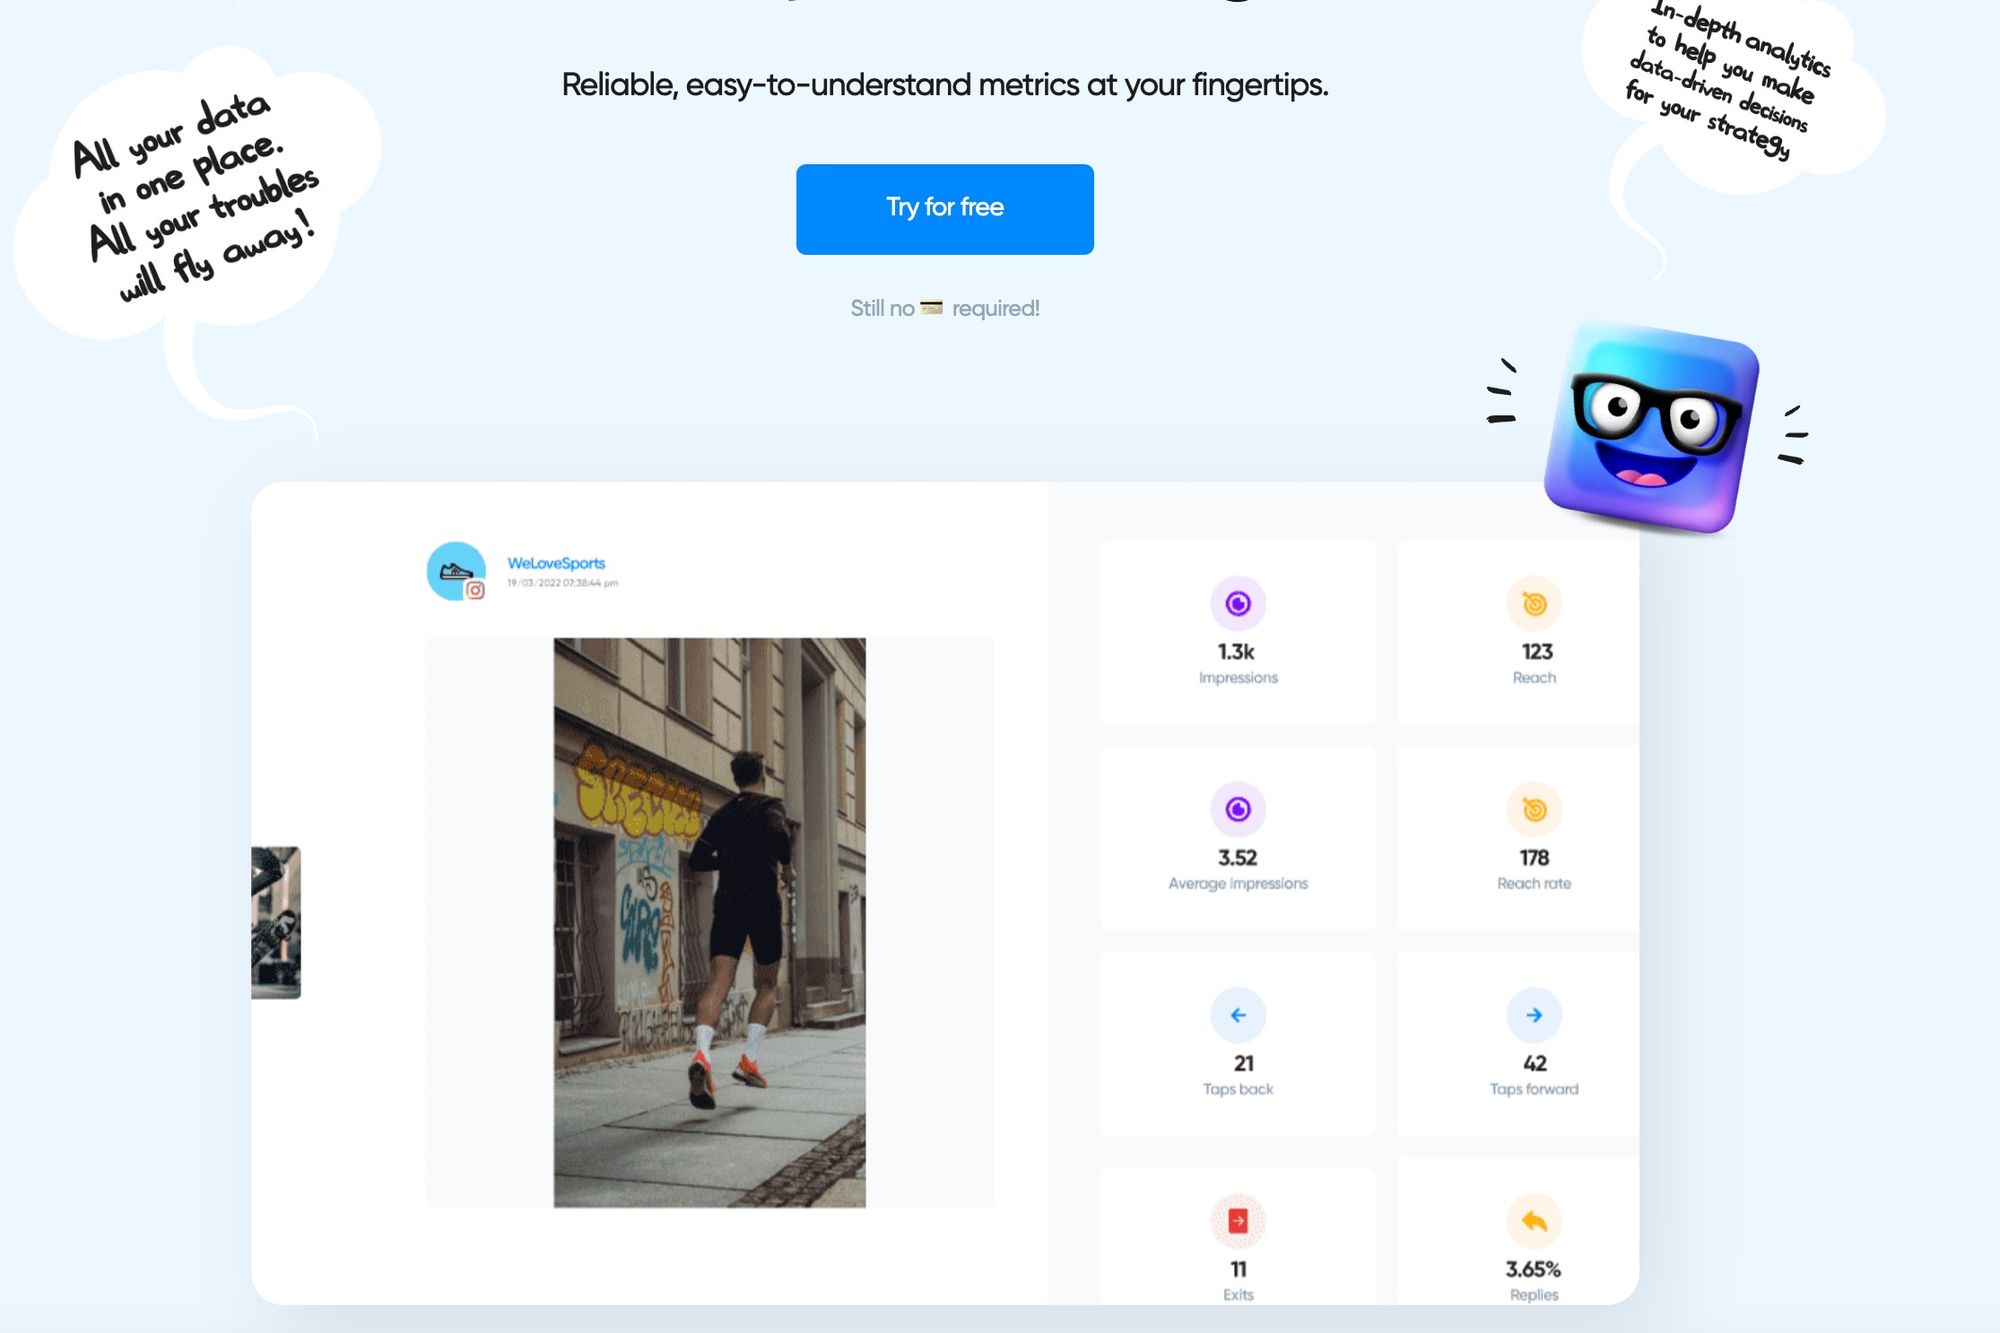Click the WeLoveSports profile avatar
This screenshot has width=2000, height=1333.
click(x=457, y=570)
